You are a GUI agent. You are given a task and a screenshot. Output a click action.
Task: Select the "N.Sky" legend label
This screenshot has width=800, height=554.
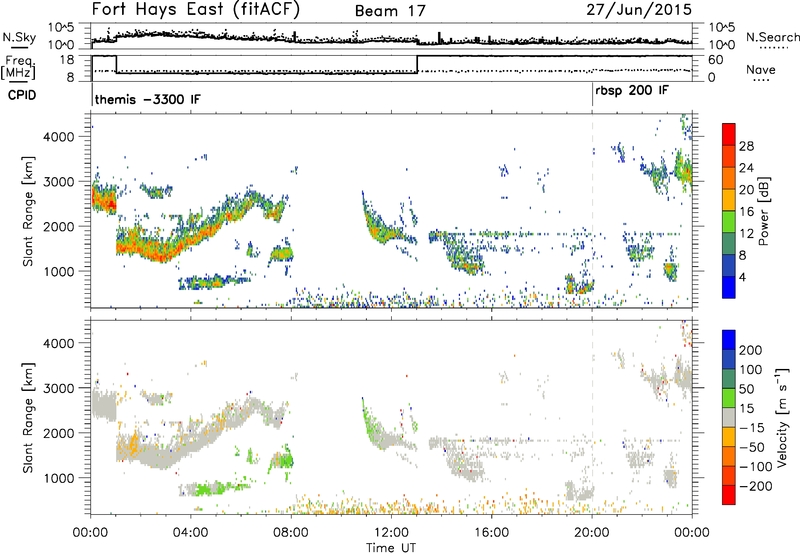tap(19, 37)
